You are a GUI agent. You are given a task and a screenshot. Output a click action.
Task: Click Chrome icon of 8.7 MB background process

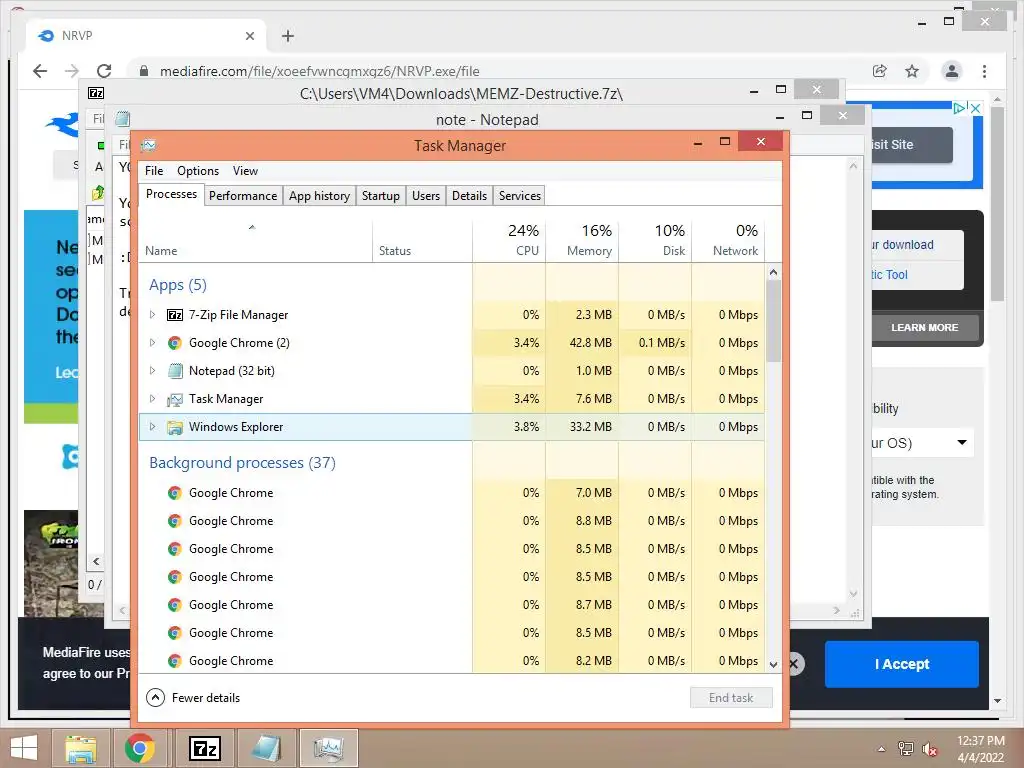(174, 605)
